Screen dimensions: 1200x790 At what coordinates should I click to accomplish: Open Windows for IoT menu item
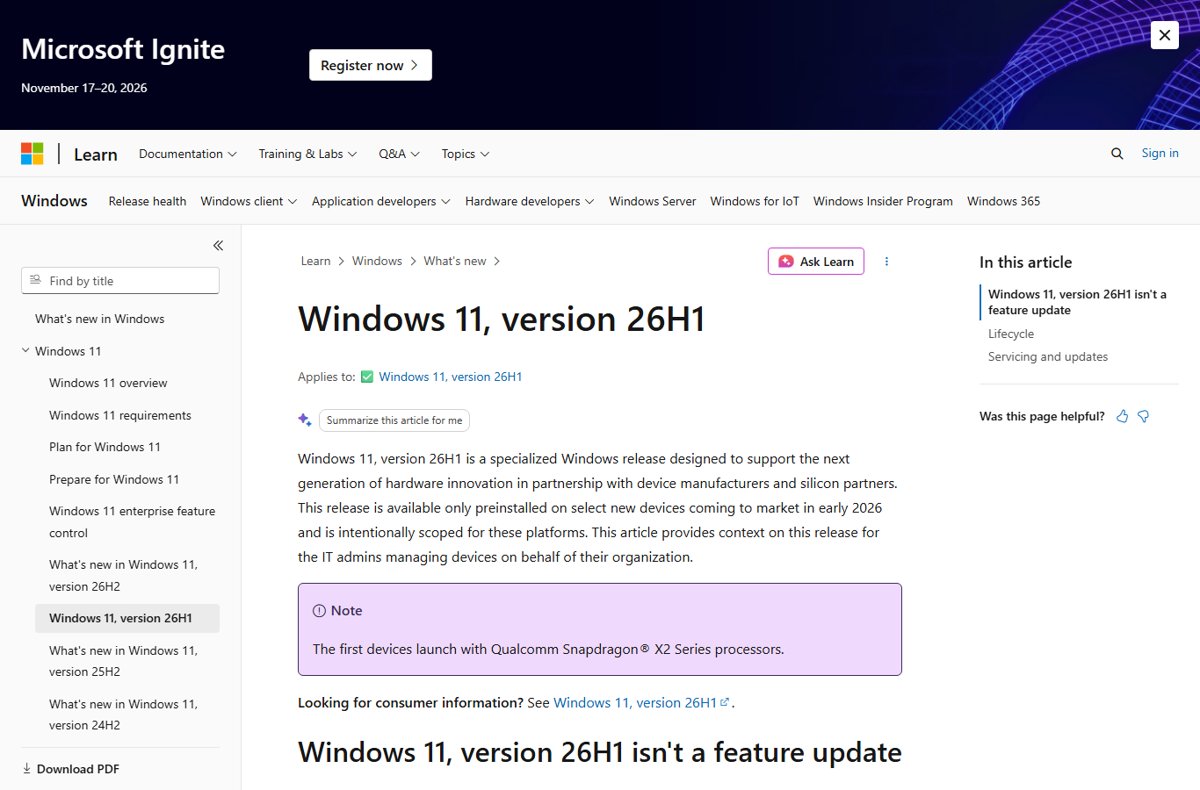pyautogui.click(x=755, y=201)
